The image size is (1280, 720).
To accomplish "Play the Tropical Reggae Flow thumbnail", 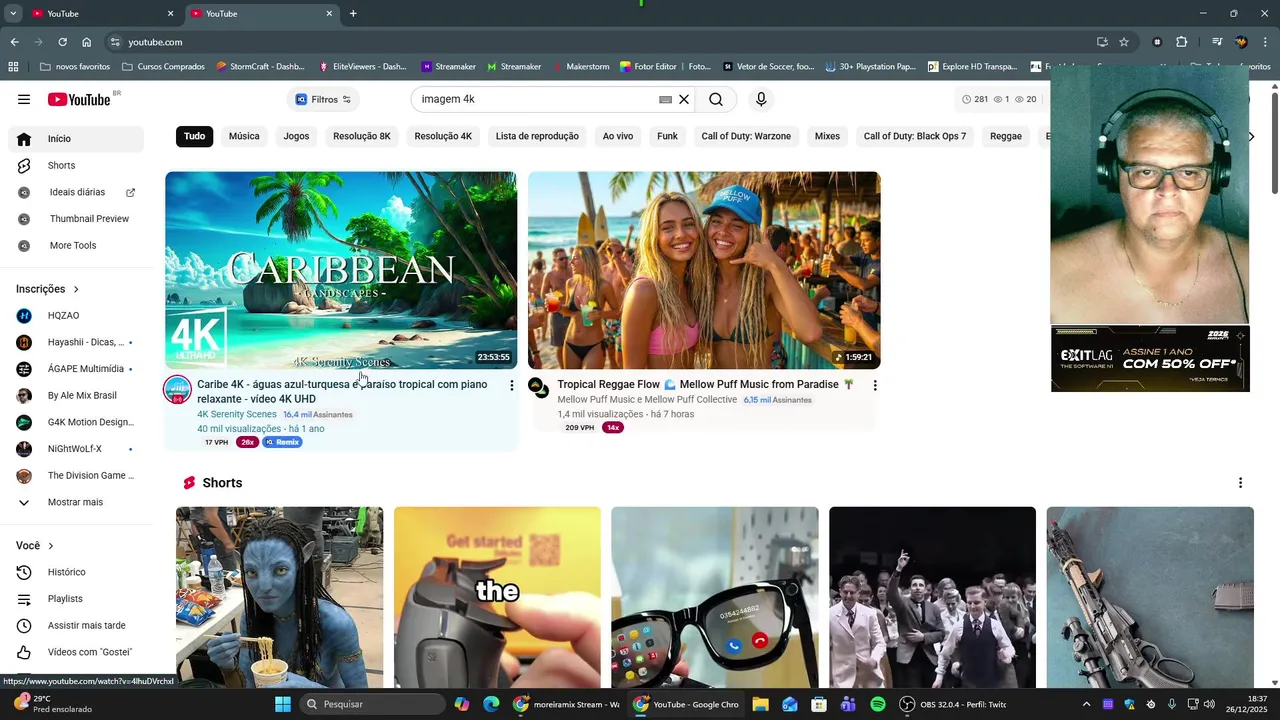I will [704, 270].
